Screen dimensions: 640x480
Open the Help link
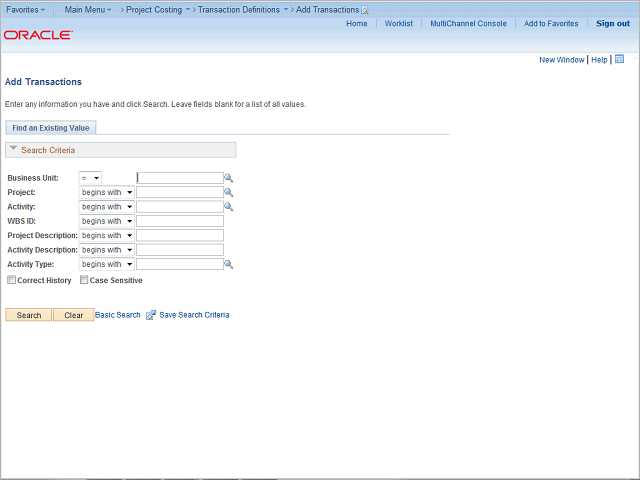coord(599,60)
